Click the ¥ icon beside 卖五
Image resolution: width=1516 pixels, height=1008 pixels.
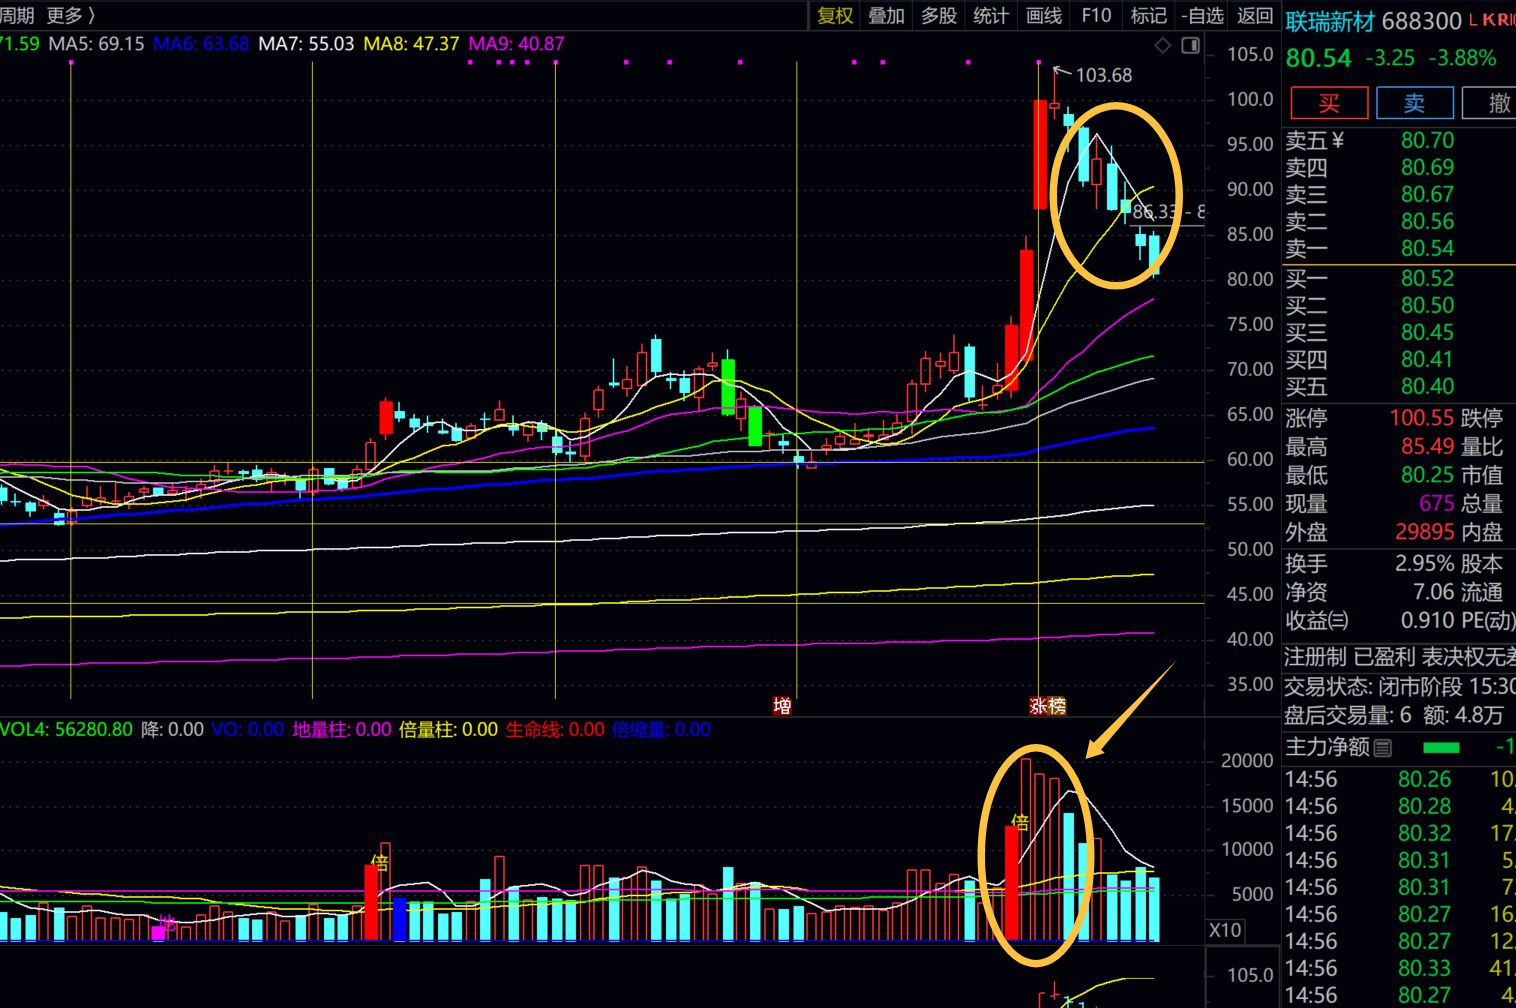[1338, 141]
